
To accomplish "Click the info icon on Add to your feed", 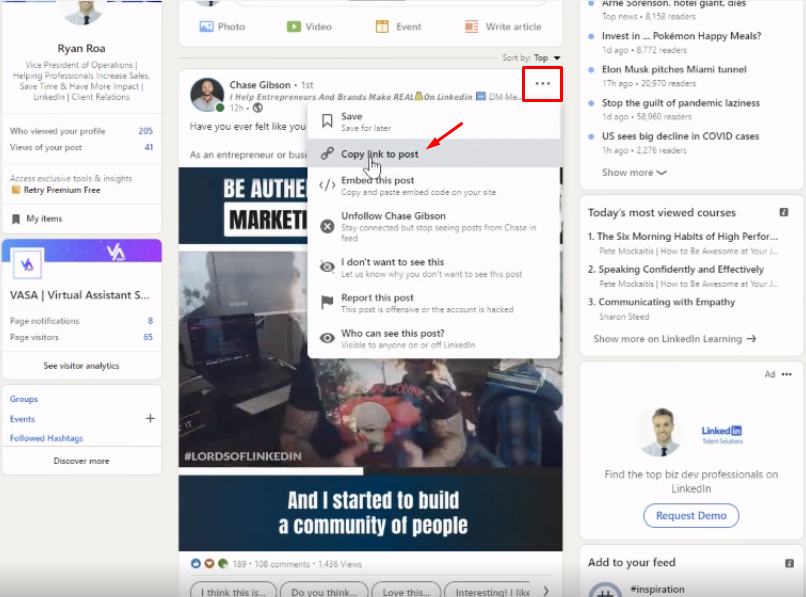I will (x=789, y=563).
